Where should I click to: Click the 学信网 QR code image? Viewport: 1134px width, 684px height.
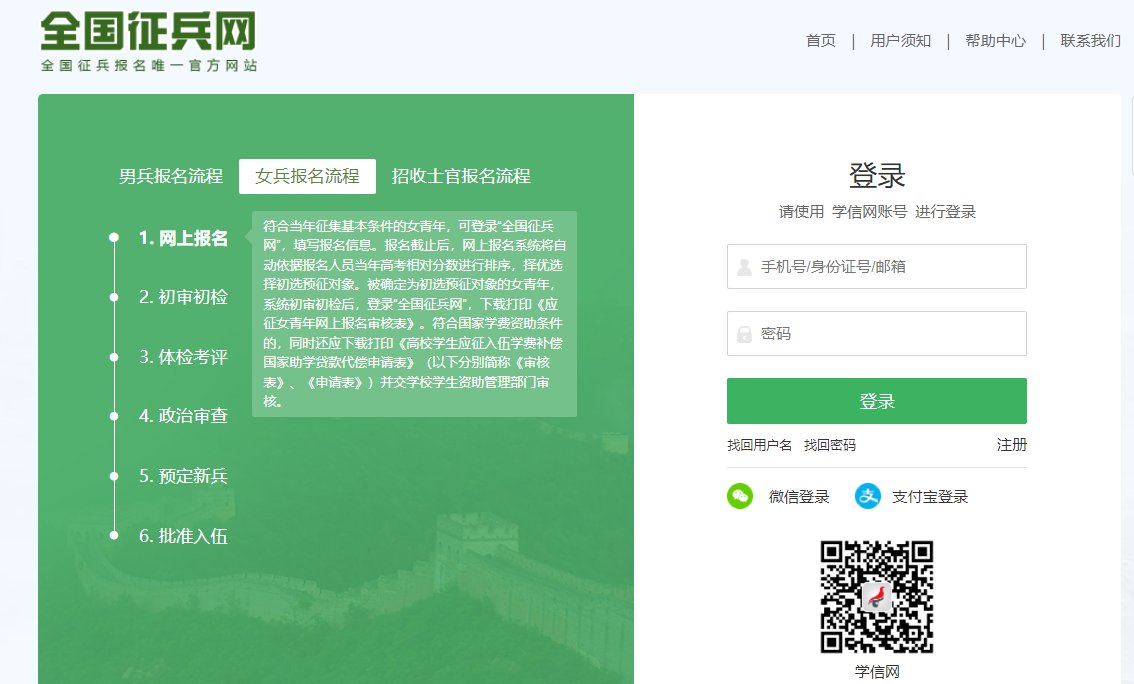(x=877, y=597)
